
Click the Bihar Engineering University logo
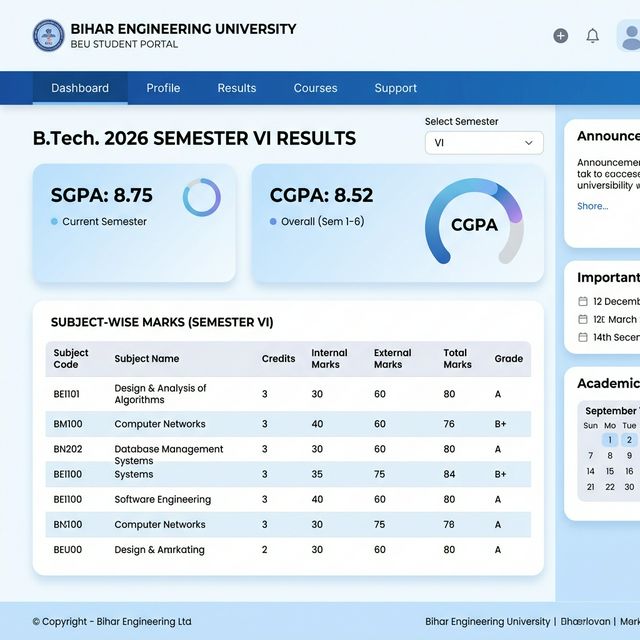click(48, 36)
